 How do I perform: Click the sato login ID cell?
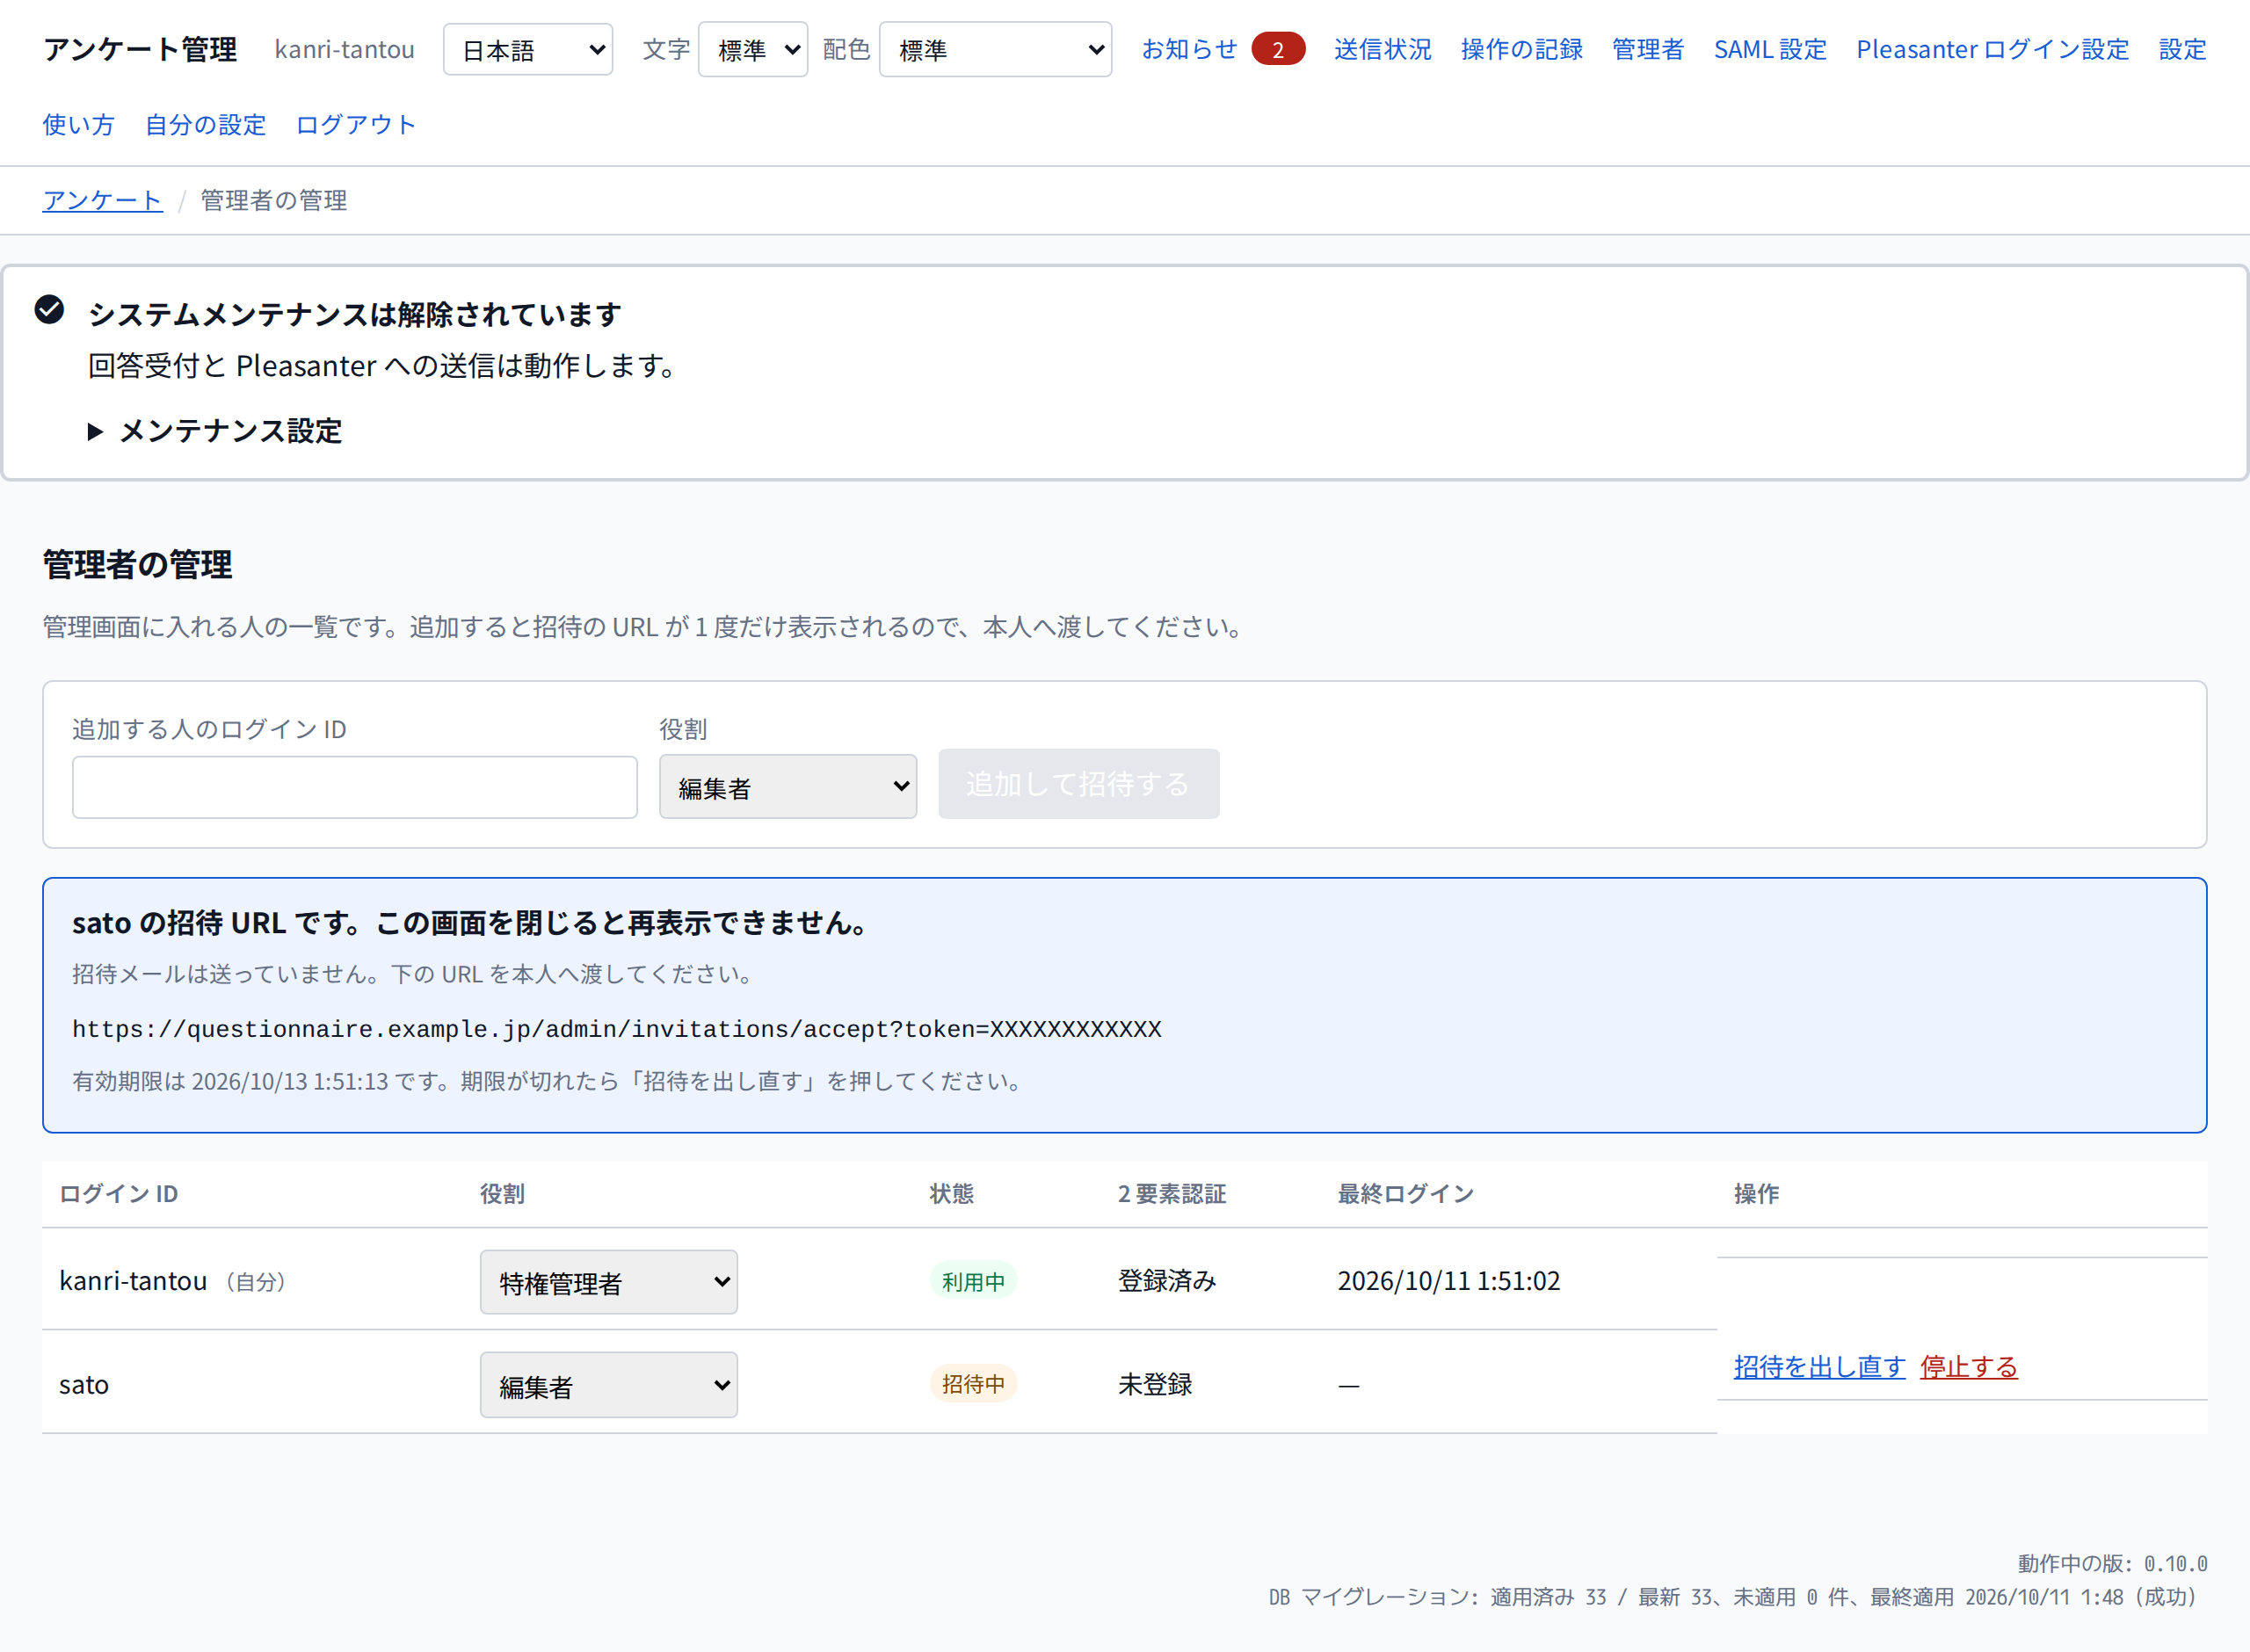(84, 1385)
